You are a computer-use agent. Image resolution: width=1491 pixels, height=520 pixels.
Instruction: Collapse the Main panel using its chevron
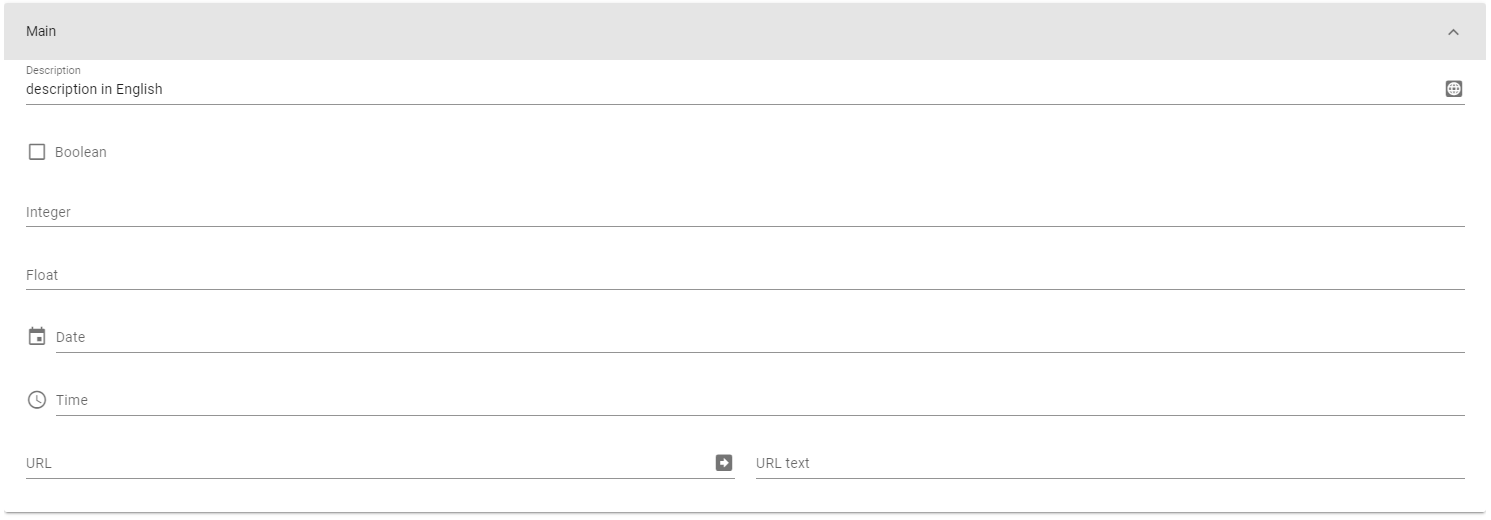click(x=1453, y=32)
